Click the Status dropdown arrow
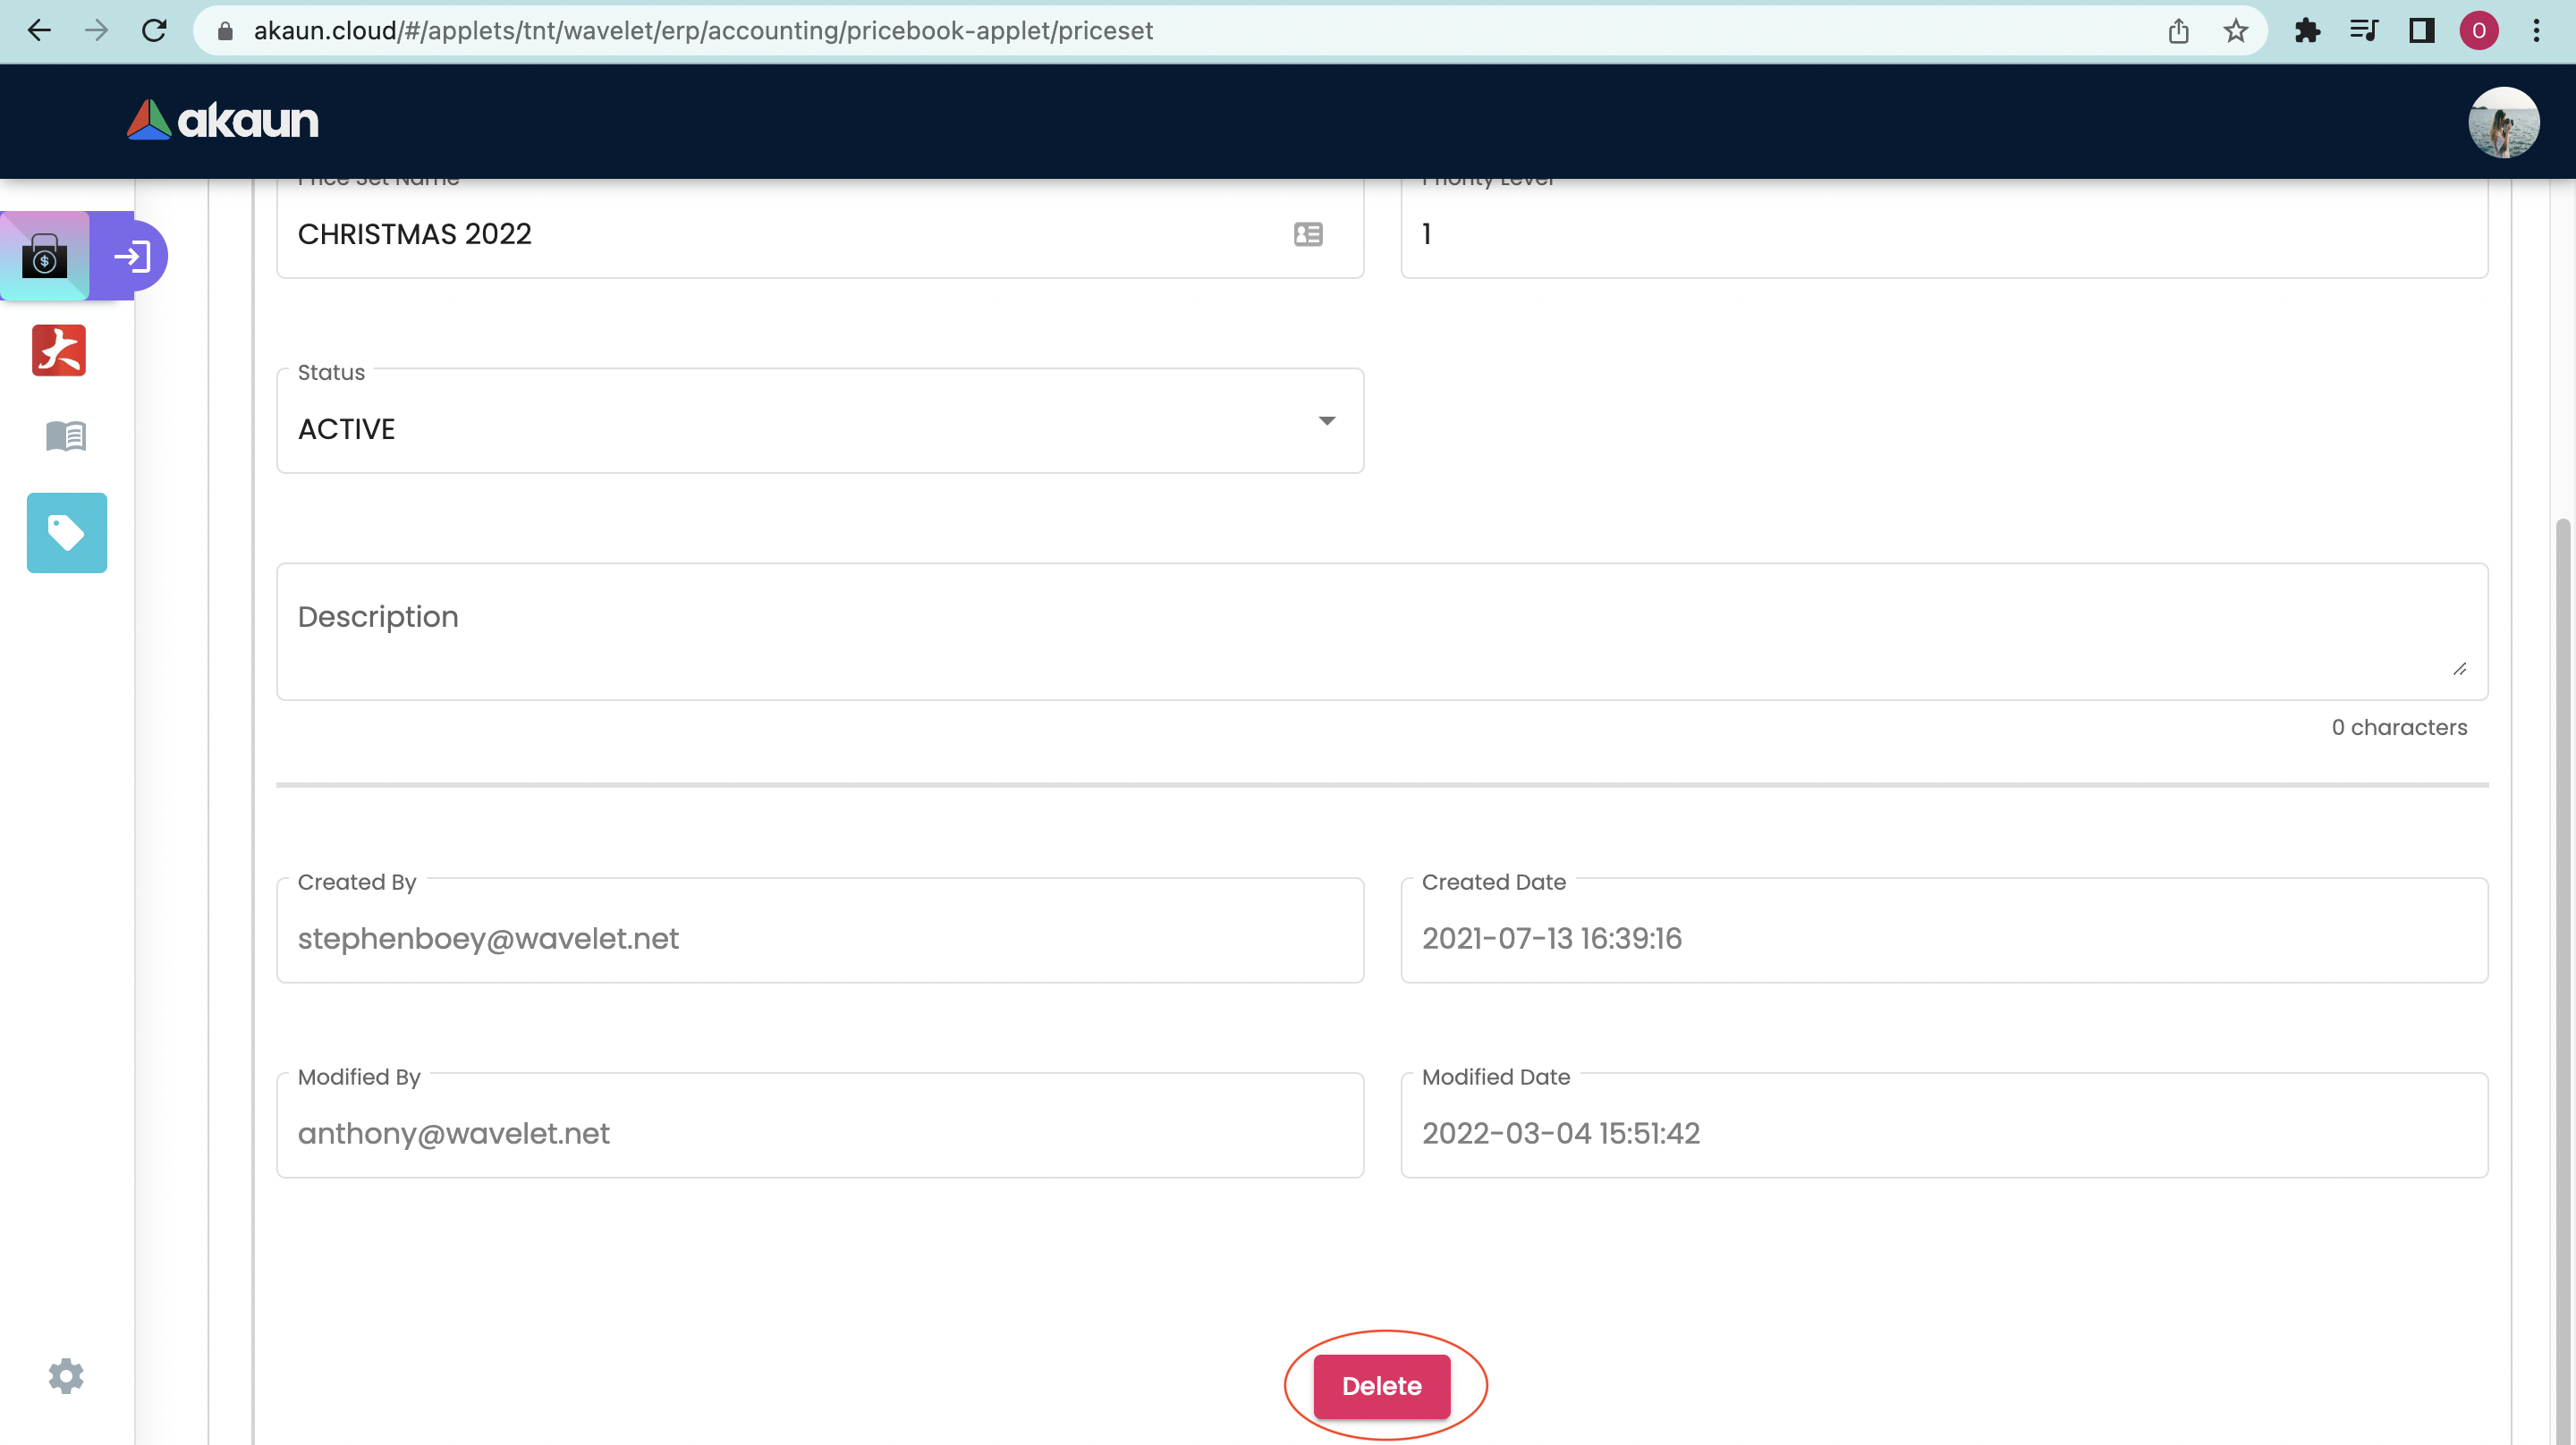Screen dimensions: 2576x1445 1326,421
